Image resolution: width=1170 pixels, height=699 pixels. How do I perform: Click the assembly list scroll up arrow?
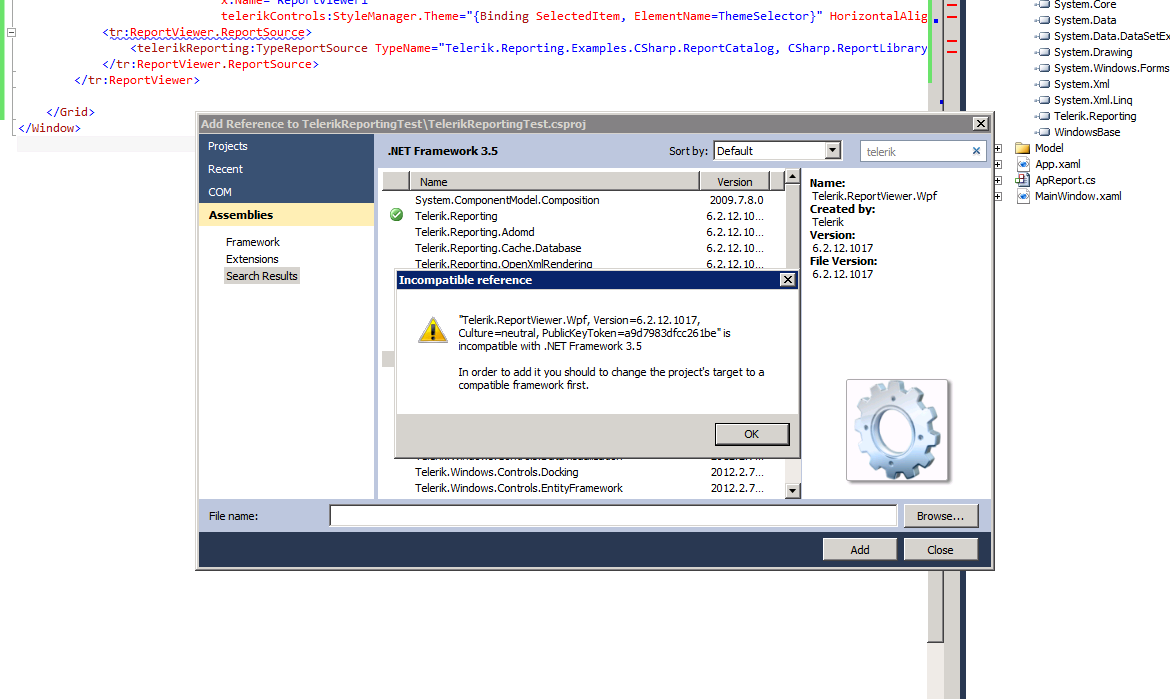(792, 178)
